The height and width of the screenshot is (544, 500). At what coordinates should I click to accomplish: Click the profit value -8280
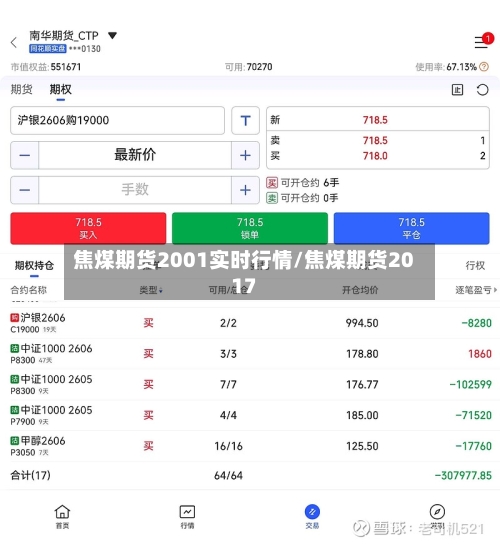pos(476,323)
